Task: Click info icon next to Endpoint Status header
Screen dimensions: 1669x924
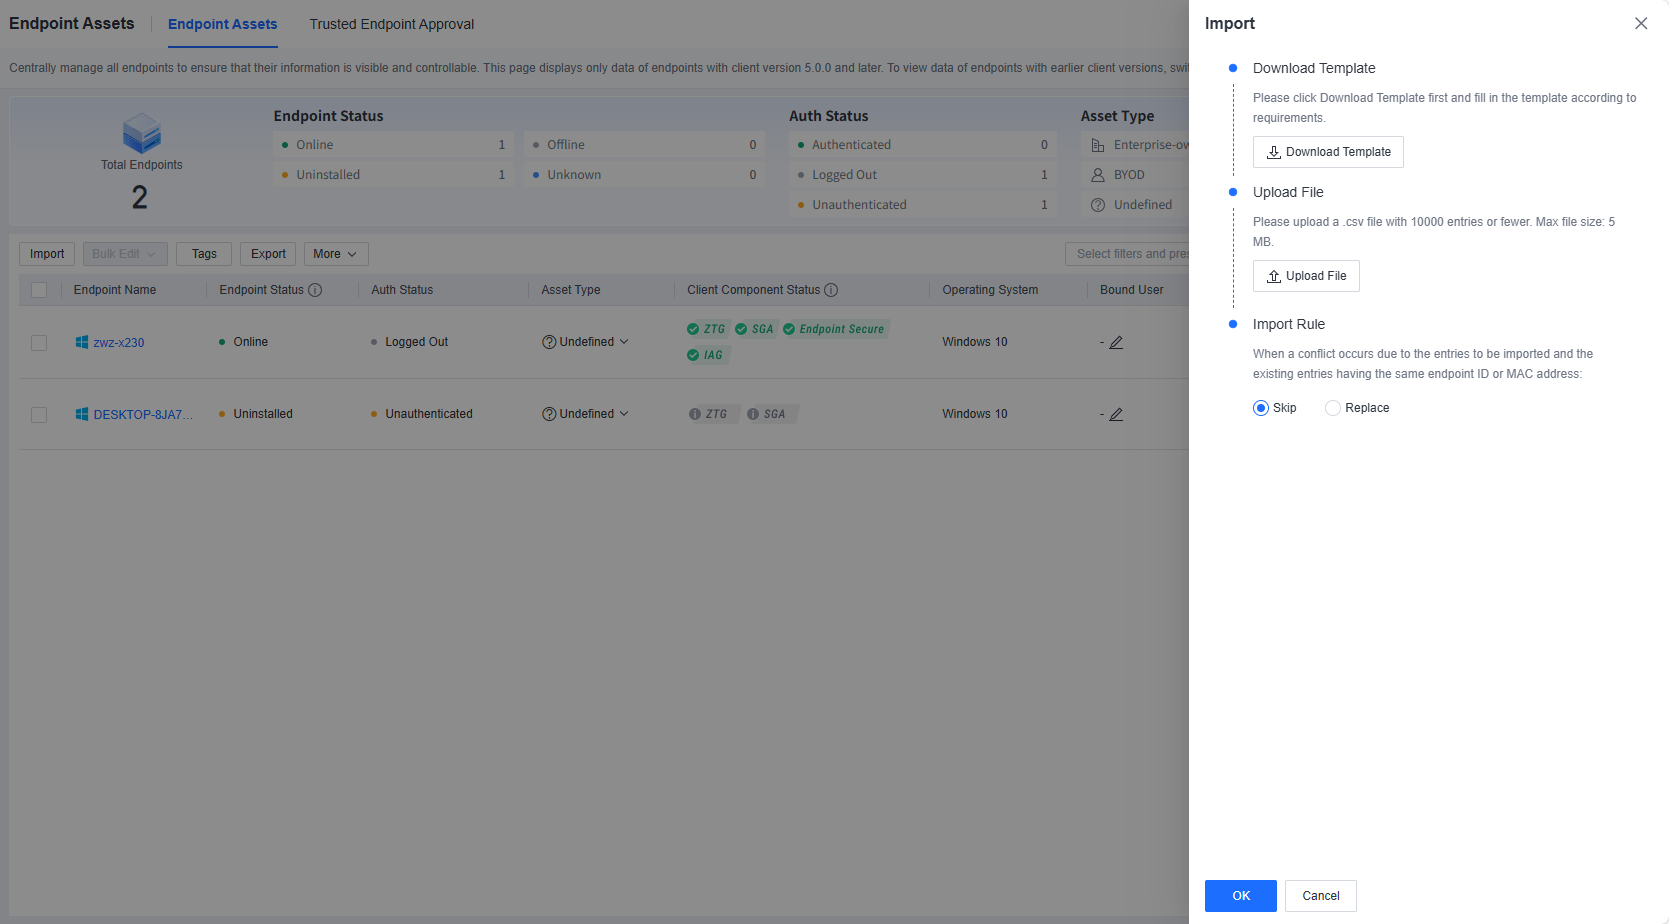Action: (x=315, y=290)
